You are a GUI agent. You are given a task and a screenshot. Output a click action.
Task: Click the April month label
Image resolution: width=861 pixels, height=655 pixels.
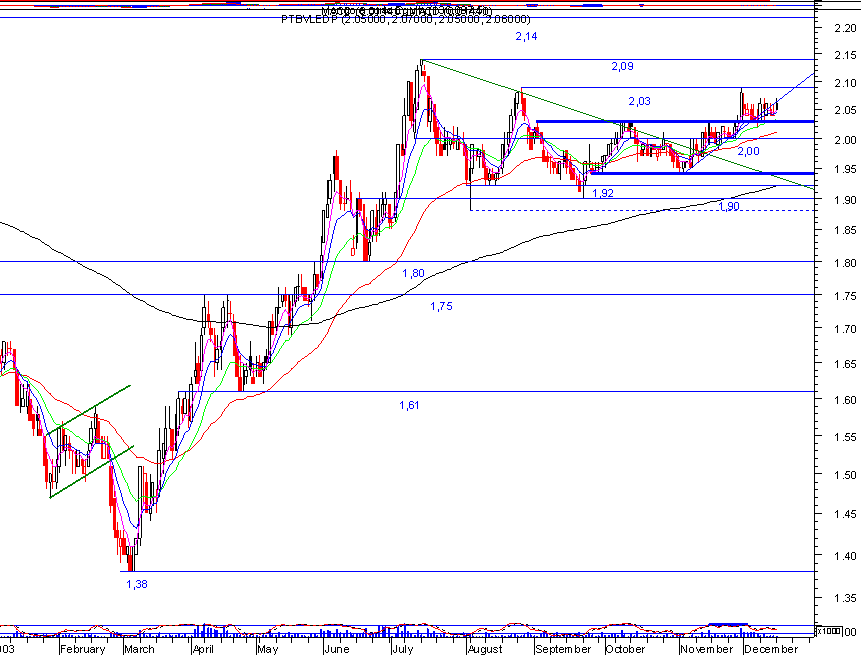point(203,649)
